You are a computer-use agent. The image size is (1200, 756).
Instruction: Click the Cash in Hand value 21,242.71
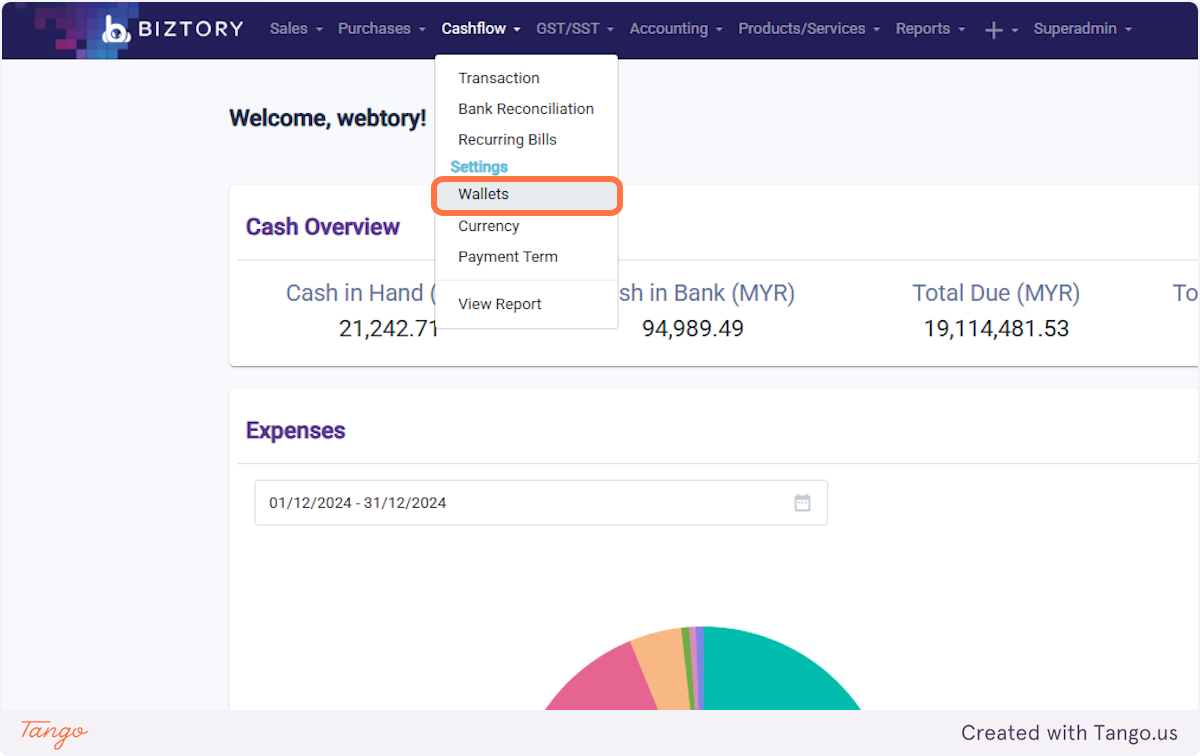click(x=388, y=328)
